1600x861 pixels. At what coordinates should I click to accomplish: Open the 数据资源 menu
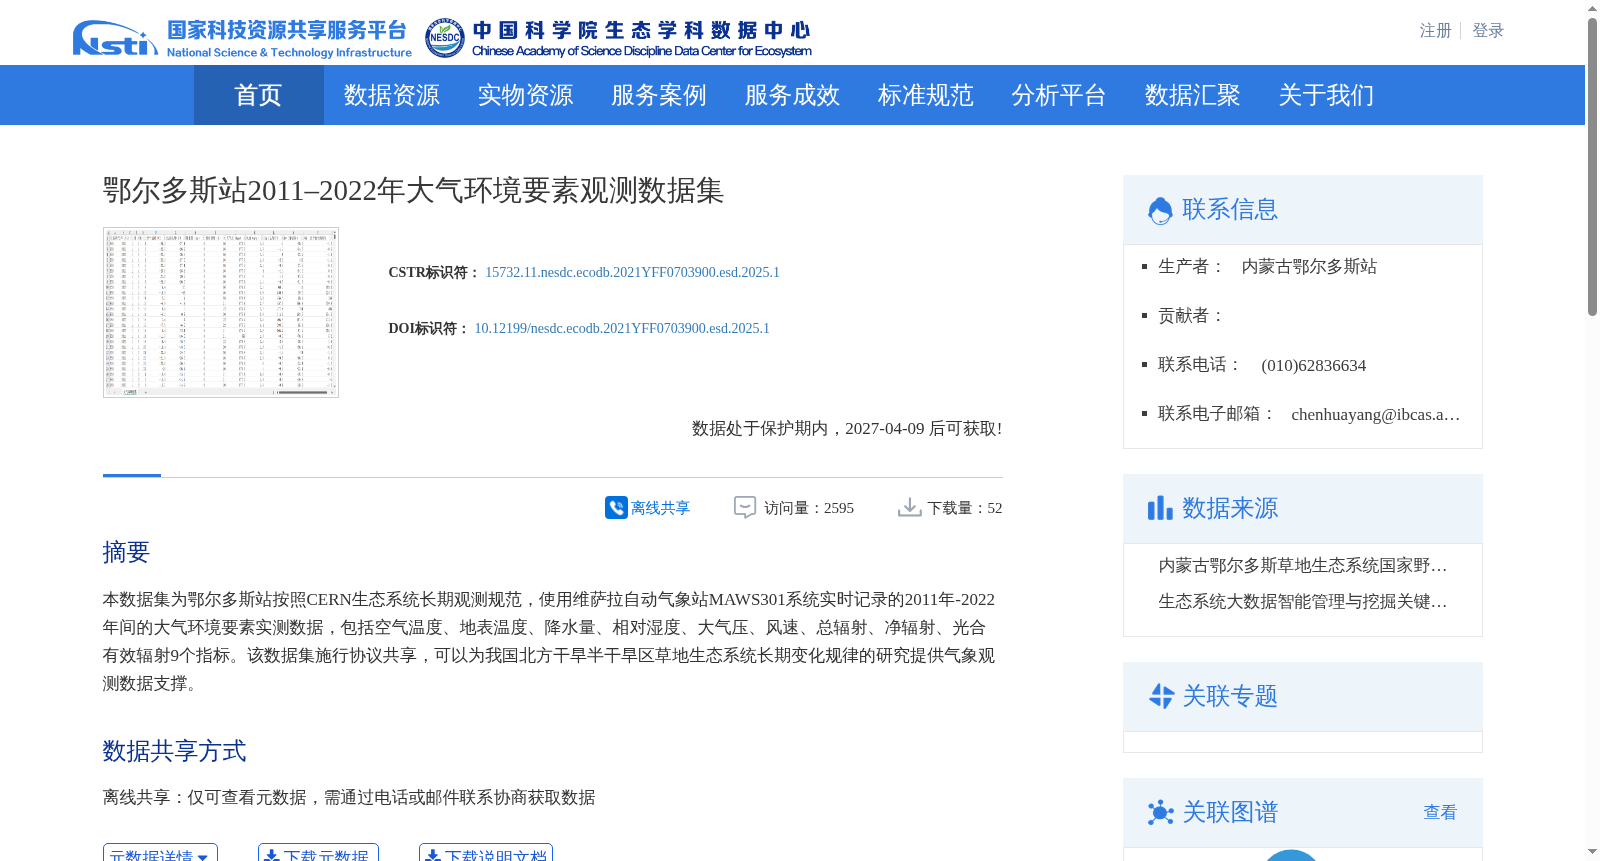pos(392,95)
